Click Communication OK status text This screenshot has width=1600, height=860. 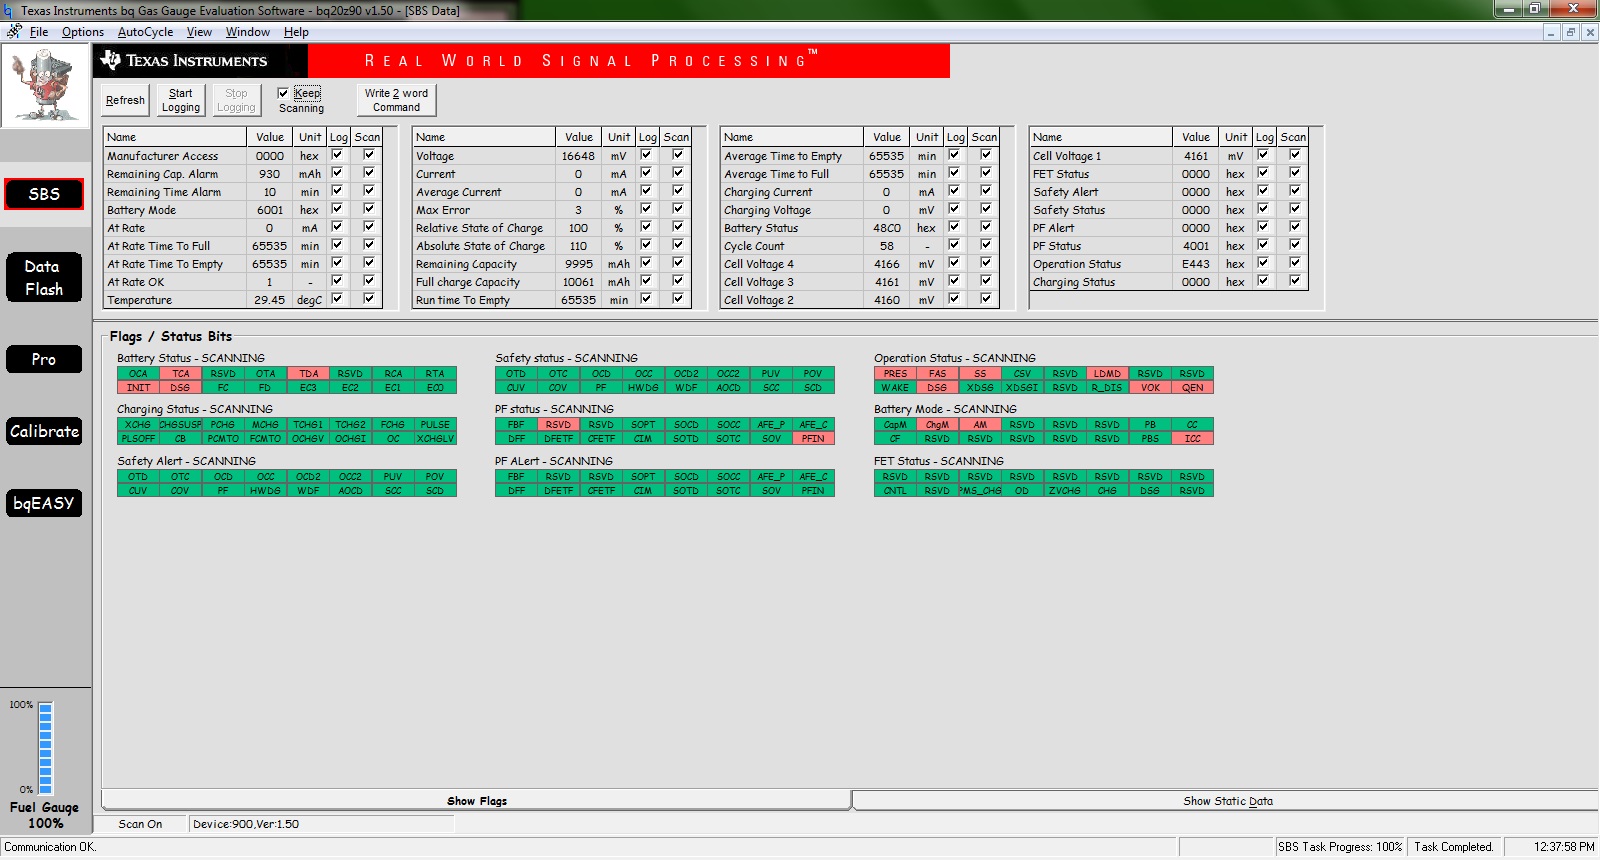[x=50, y=847]
